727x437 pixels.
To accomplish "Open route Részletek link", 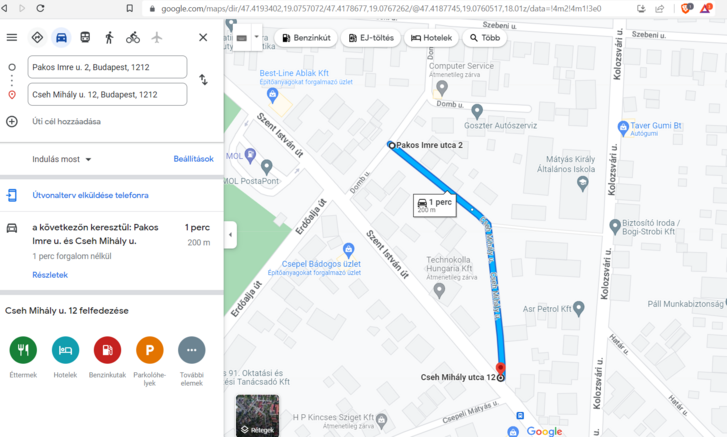I will point(50,275).
